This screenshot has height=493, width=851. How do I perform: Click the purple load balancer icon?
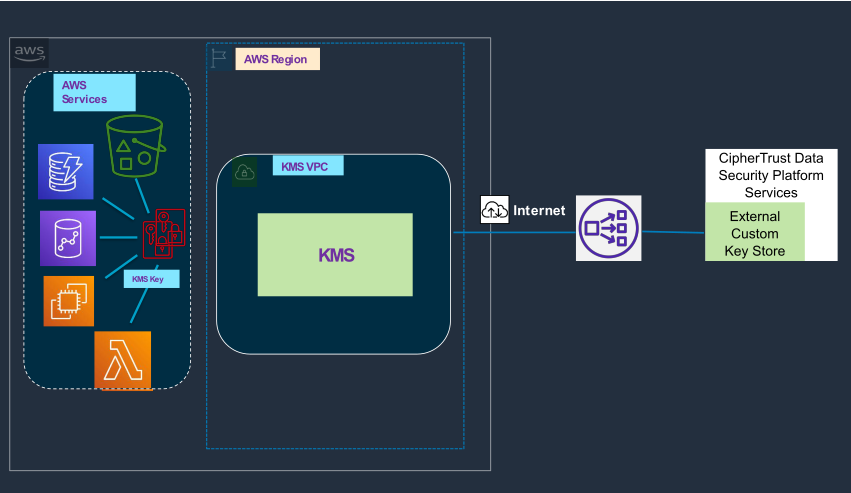[608, 229]
